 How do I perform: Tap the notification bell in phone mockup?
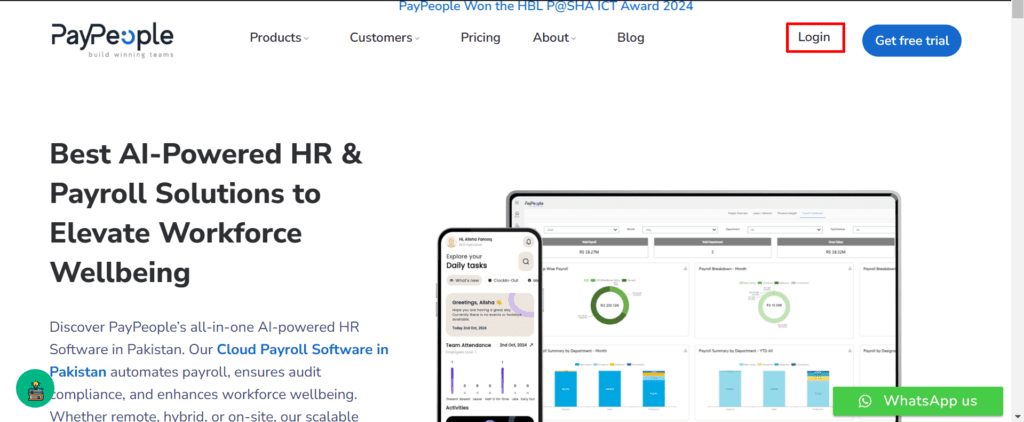pos(528,241)
